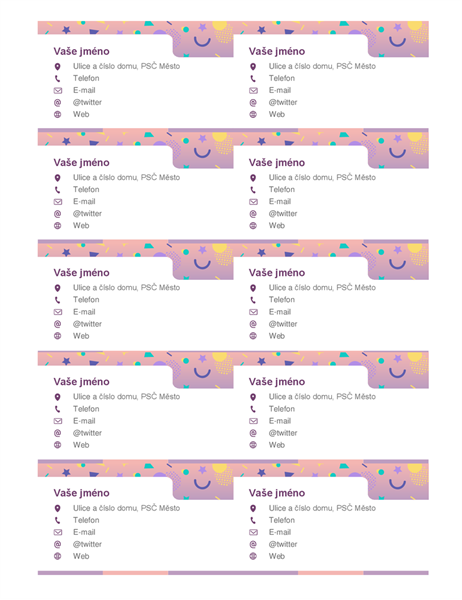Select the envelope e-mail icon in top-left card
Screen dimensions: 462x600
click(57, 91)
